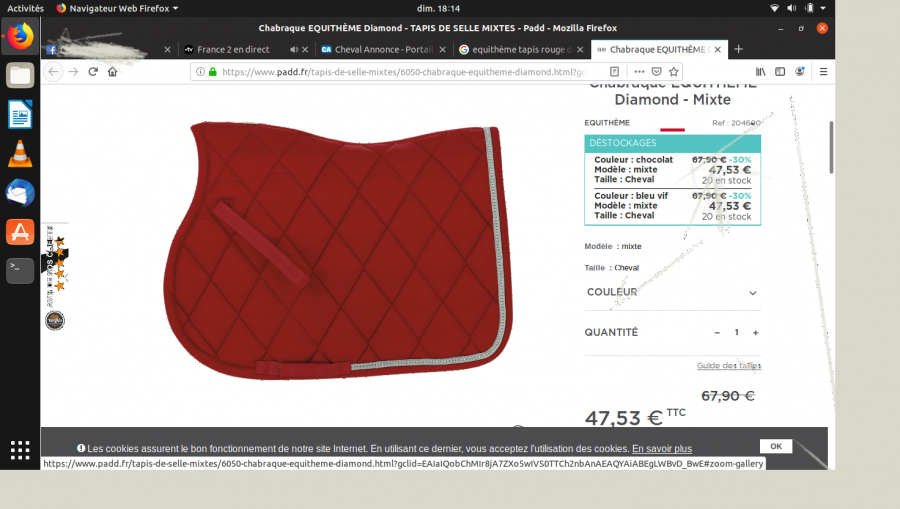Reload the page with the refresh icon
This screenshot has height=509, width=900.
[x=93, y=72]
